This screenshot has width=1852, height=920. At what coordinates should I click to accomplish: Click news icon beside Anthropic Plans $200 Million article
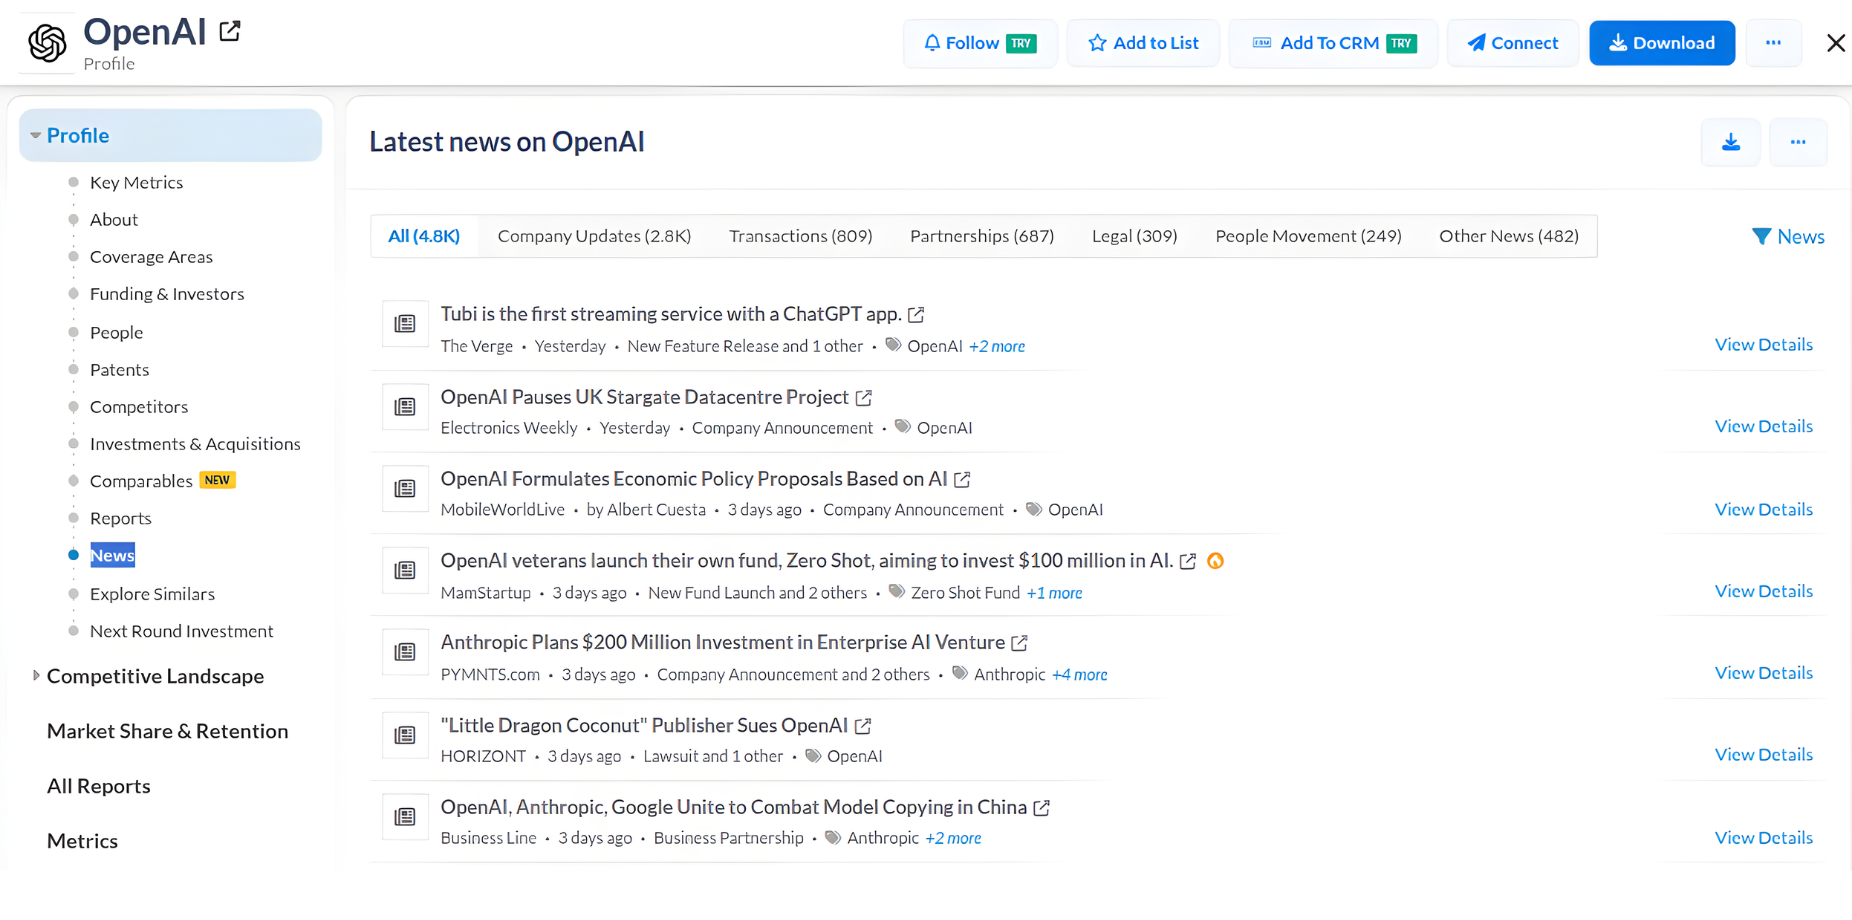click(x=405, y=652)
